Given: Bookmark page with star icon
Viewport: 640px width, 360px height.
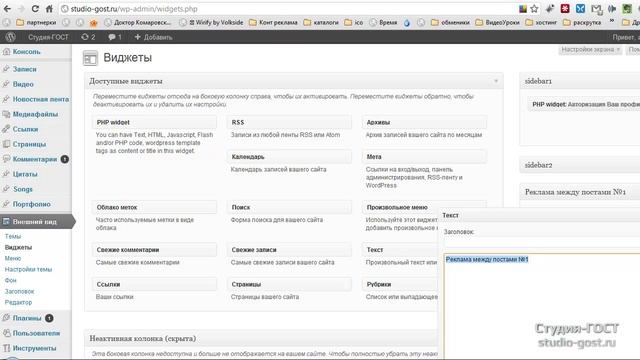Looking at the screenshot, I should point(534,9).
